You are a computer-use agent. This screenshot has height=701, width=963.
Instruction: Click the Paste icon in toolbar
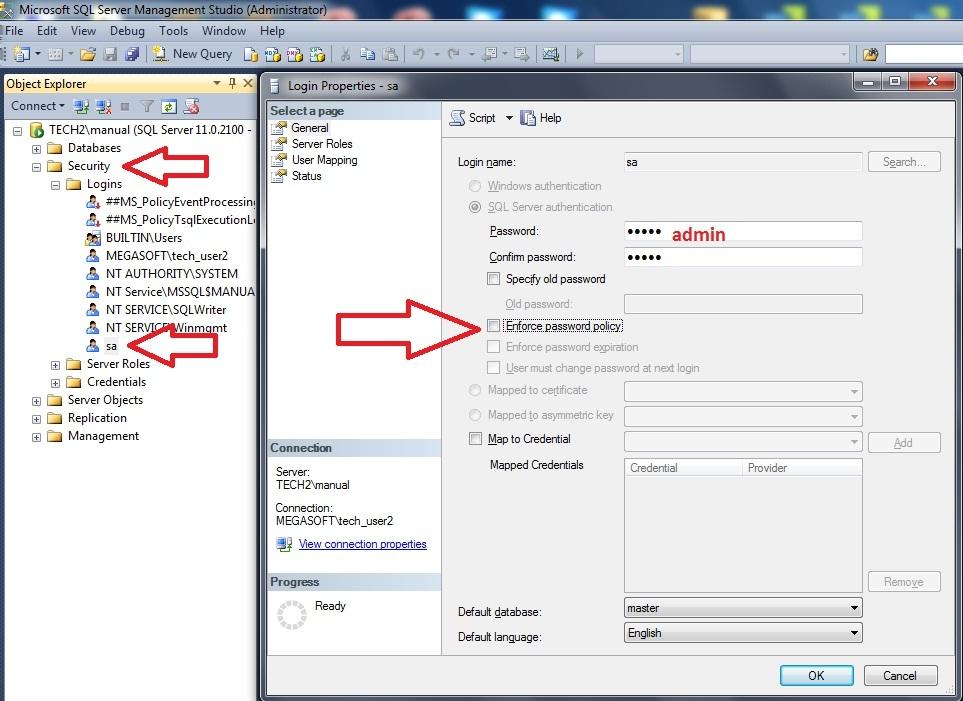point(390,54)
